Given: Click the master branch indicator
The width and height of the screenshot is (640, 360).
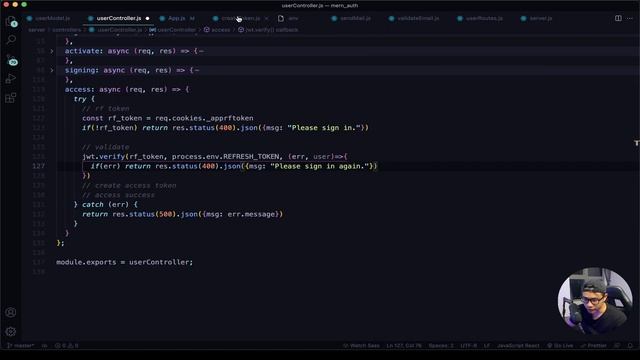Looking at the screenshot, I should point(20,346).
